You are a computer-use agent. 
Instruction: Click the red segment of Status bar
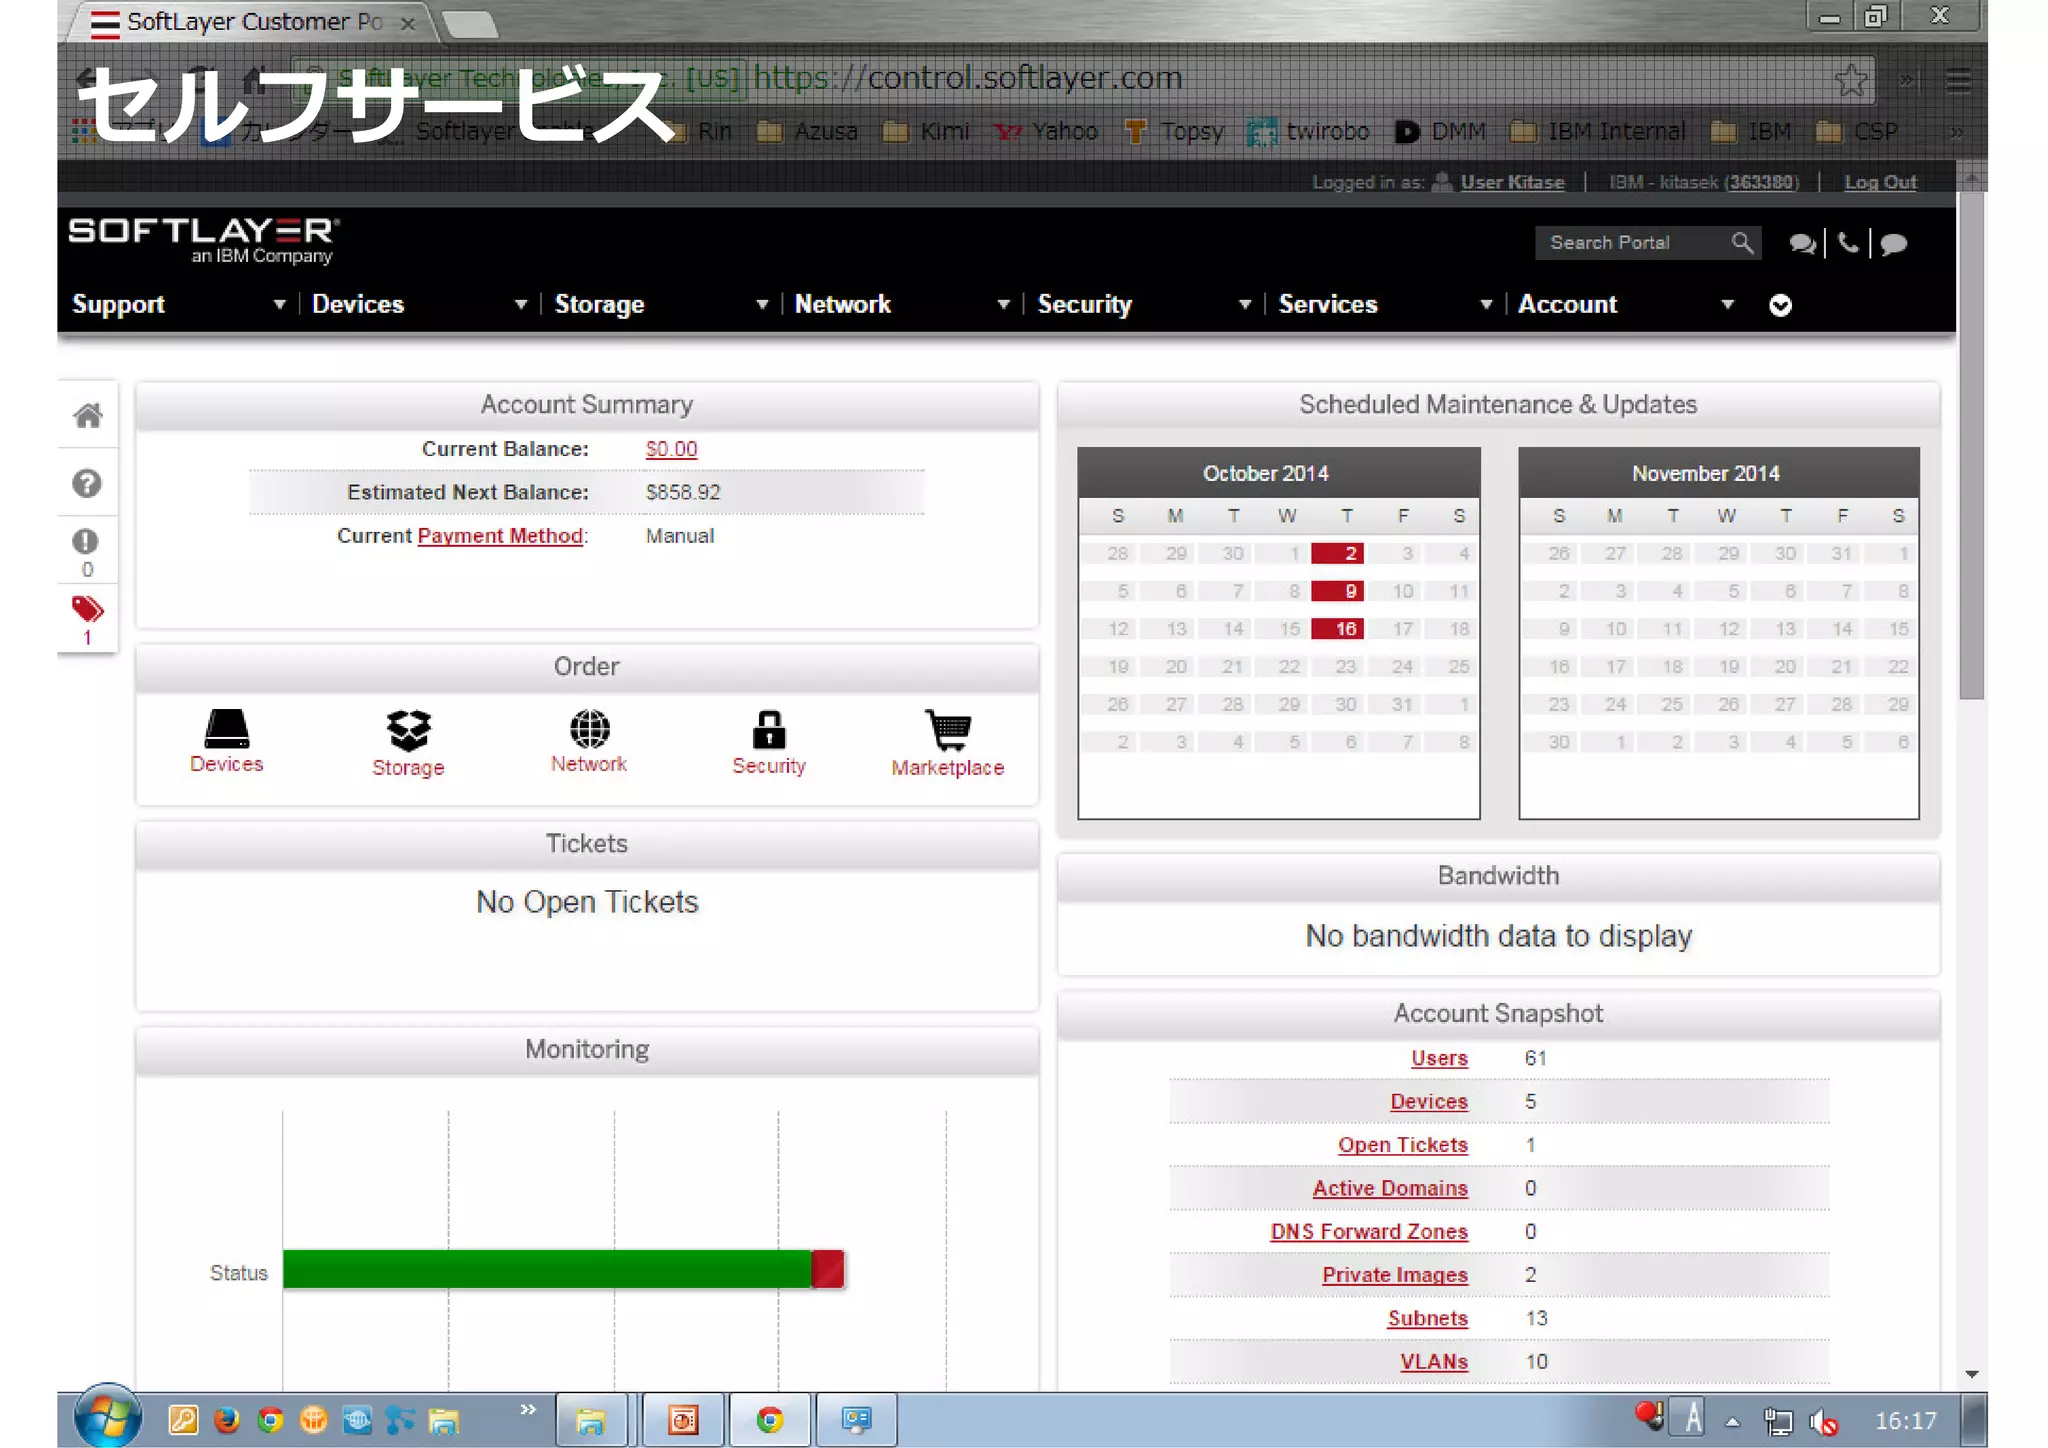[x=828, y=1269]
